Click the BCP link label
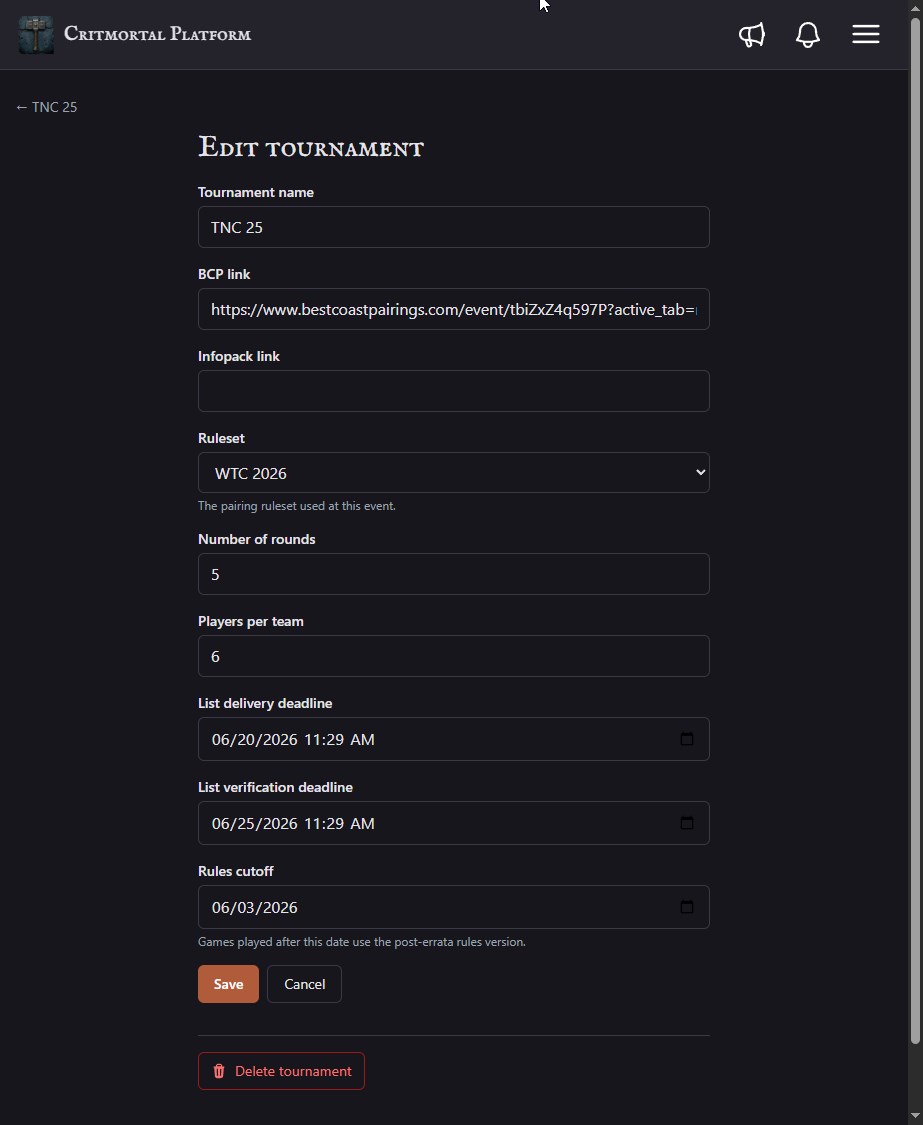 [x=224, y=274]
